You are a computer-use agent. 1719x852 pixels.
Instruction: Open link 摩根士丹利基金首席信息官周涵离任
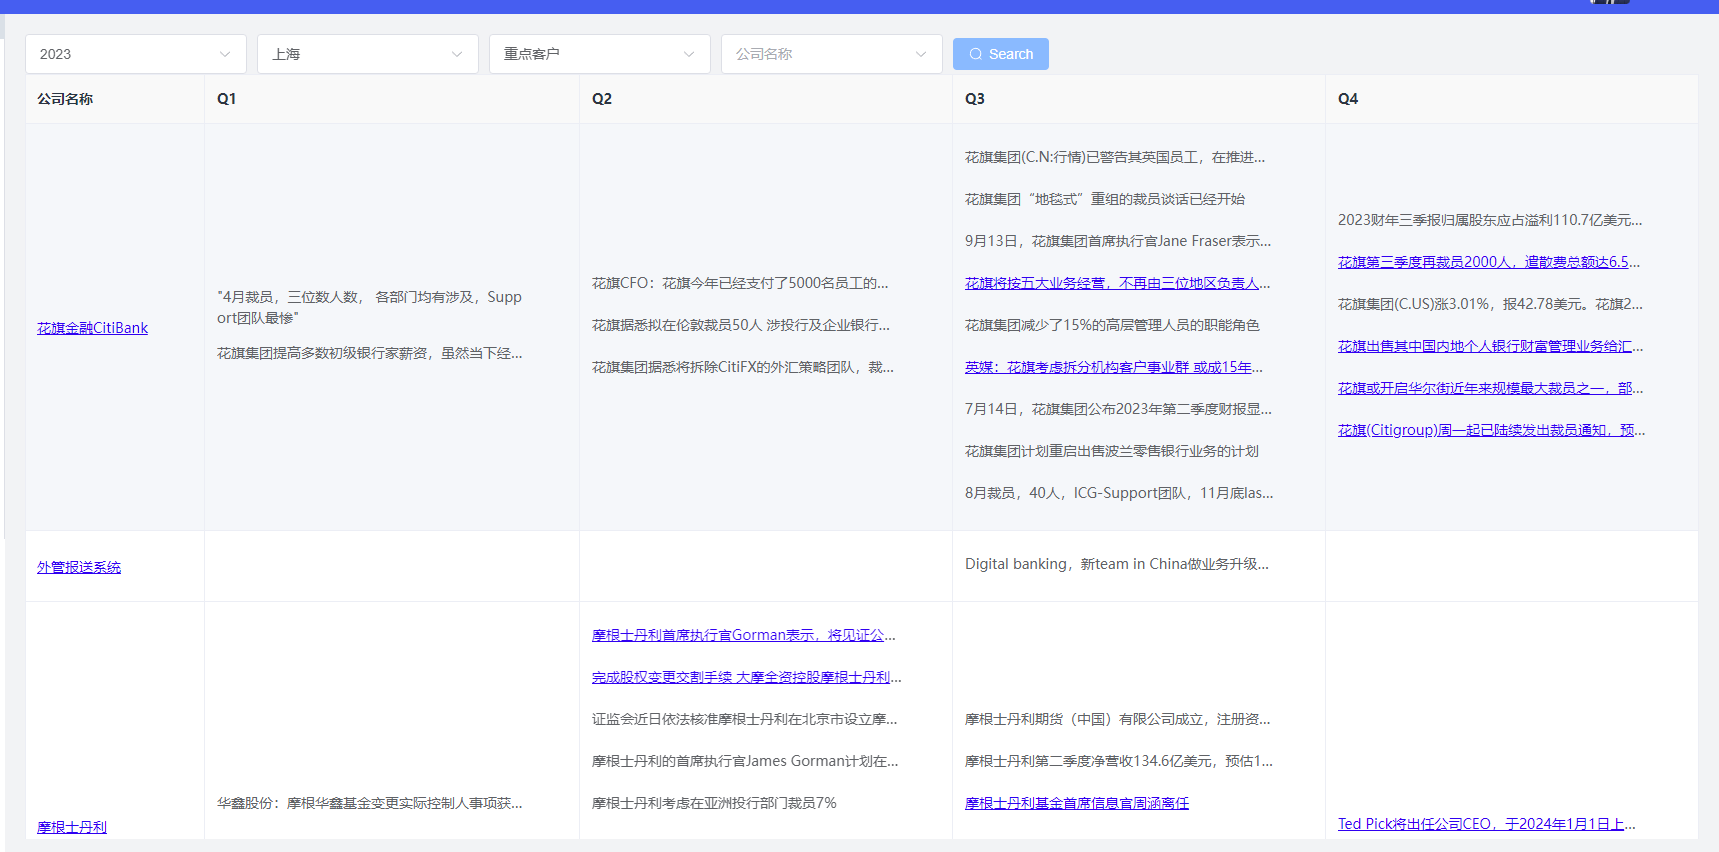[x=1077, y=803]
